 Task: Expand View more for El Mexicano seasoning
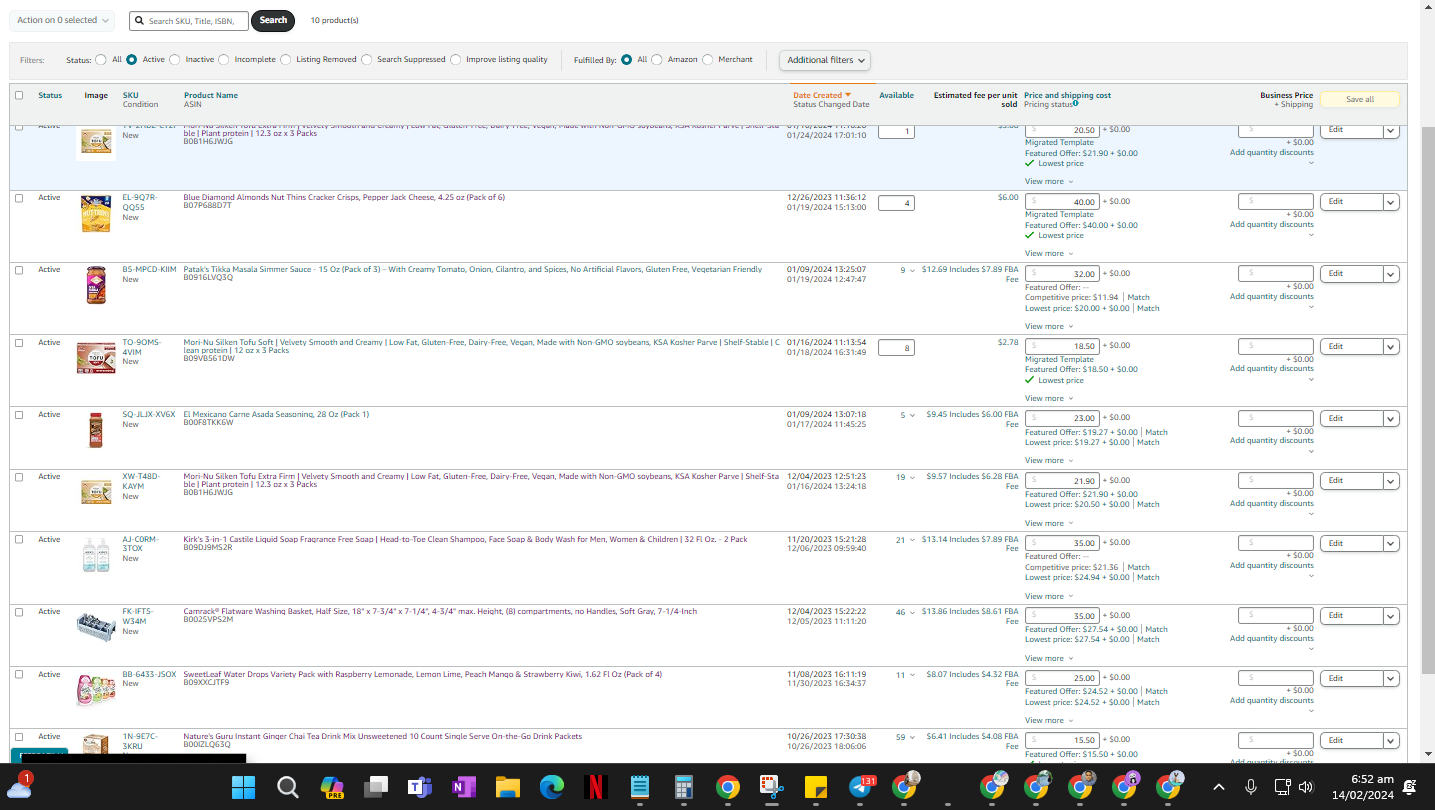1049,461
